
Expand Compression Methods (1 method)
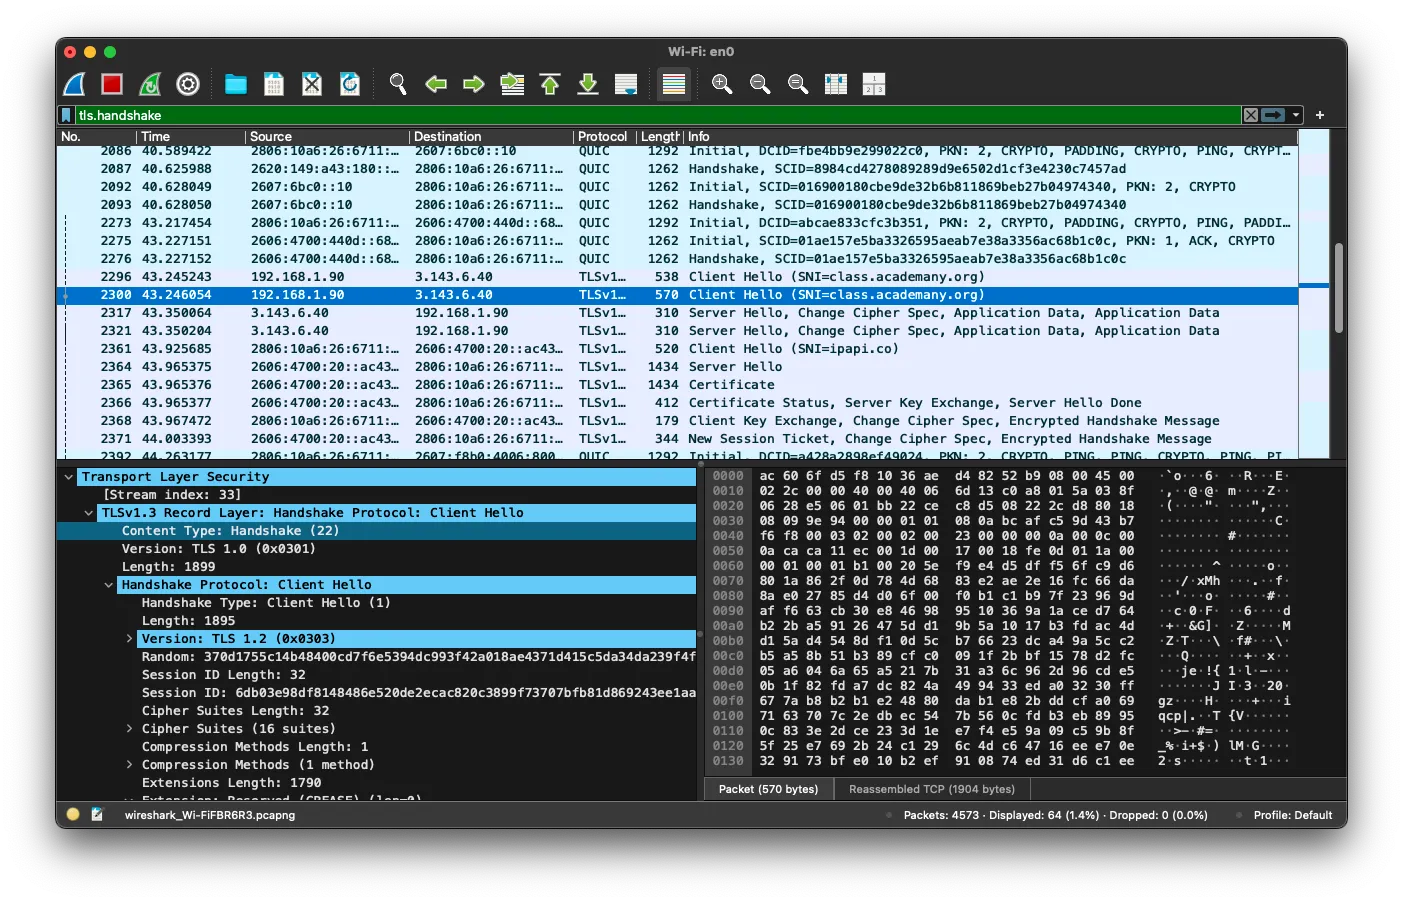tap(129, 765)
